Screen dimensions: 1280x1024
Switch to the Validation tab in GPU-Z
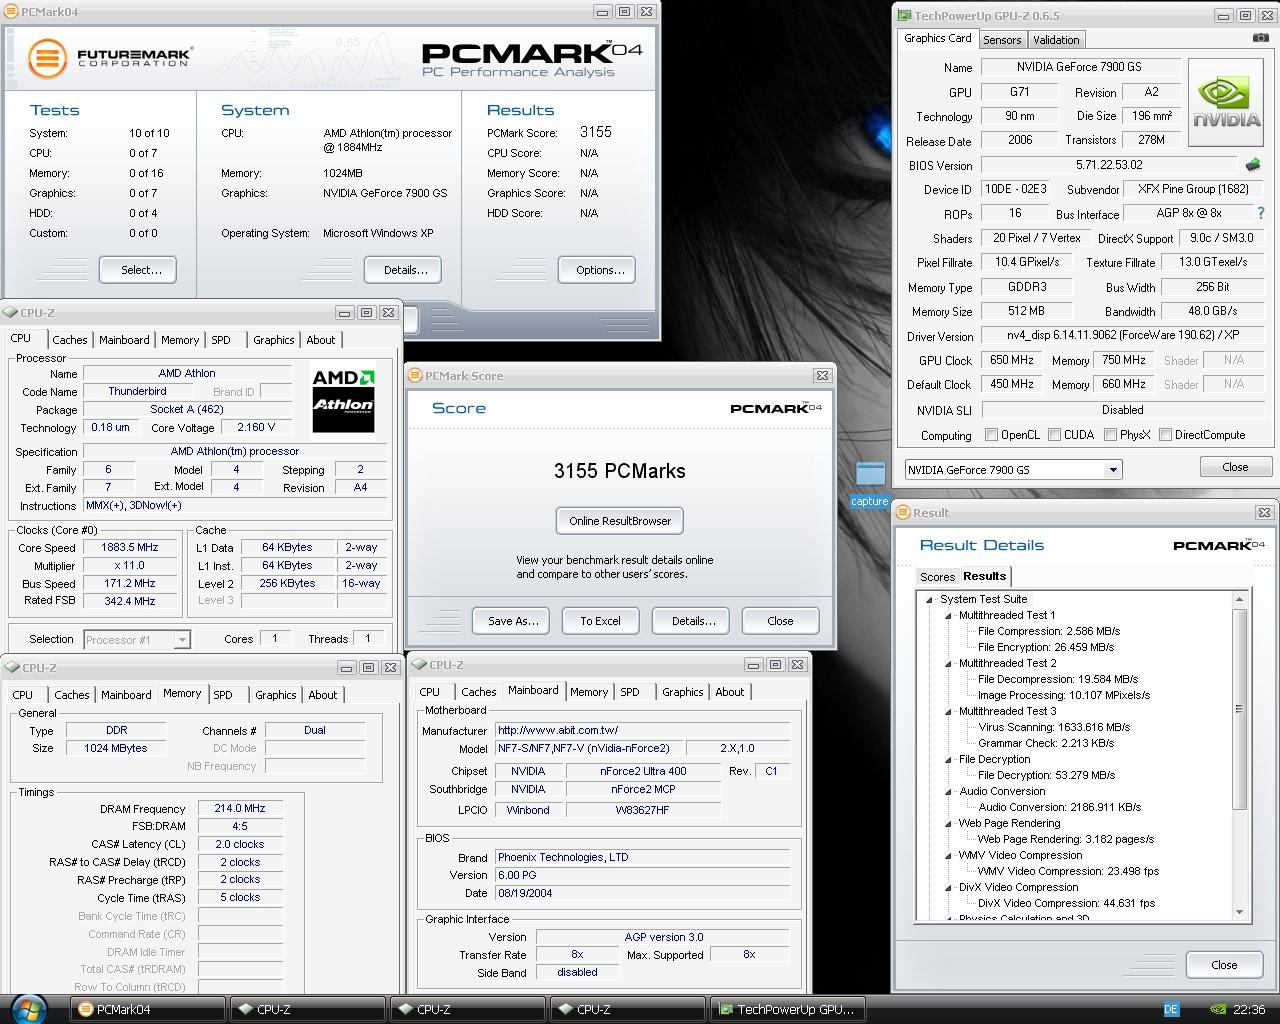click(1056, 40)
